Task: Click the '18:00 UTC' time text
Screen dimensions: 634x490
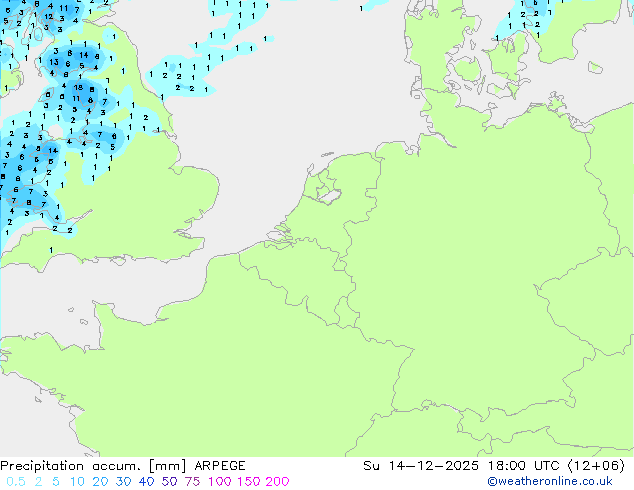Action: coord(524,466)
